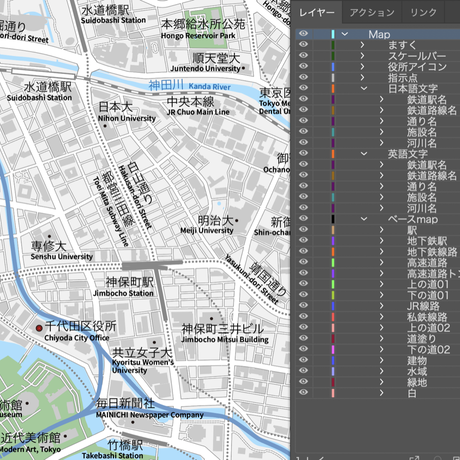Expand the 地下鉄線路 sublayer

click(x=382, y=251)
